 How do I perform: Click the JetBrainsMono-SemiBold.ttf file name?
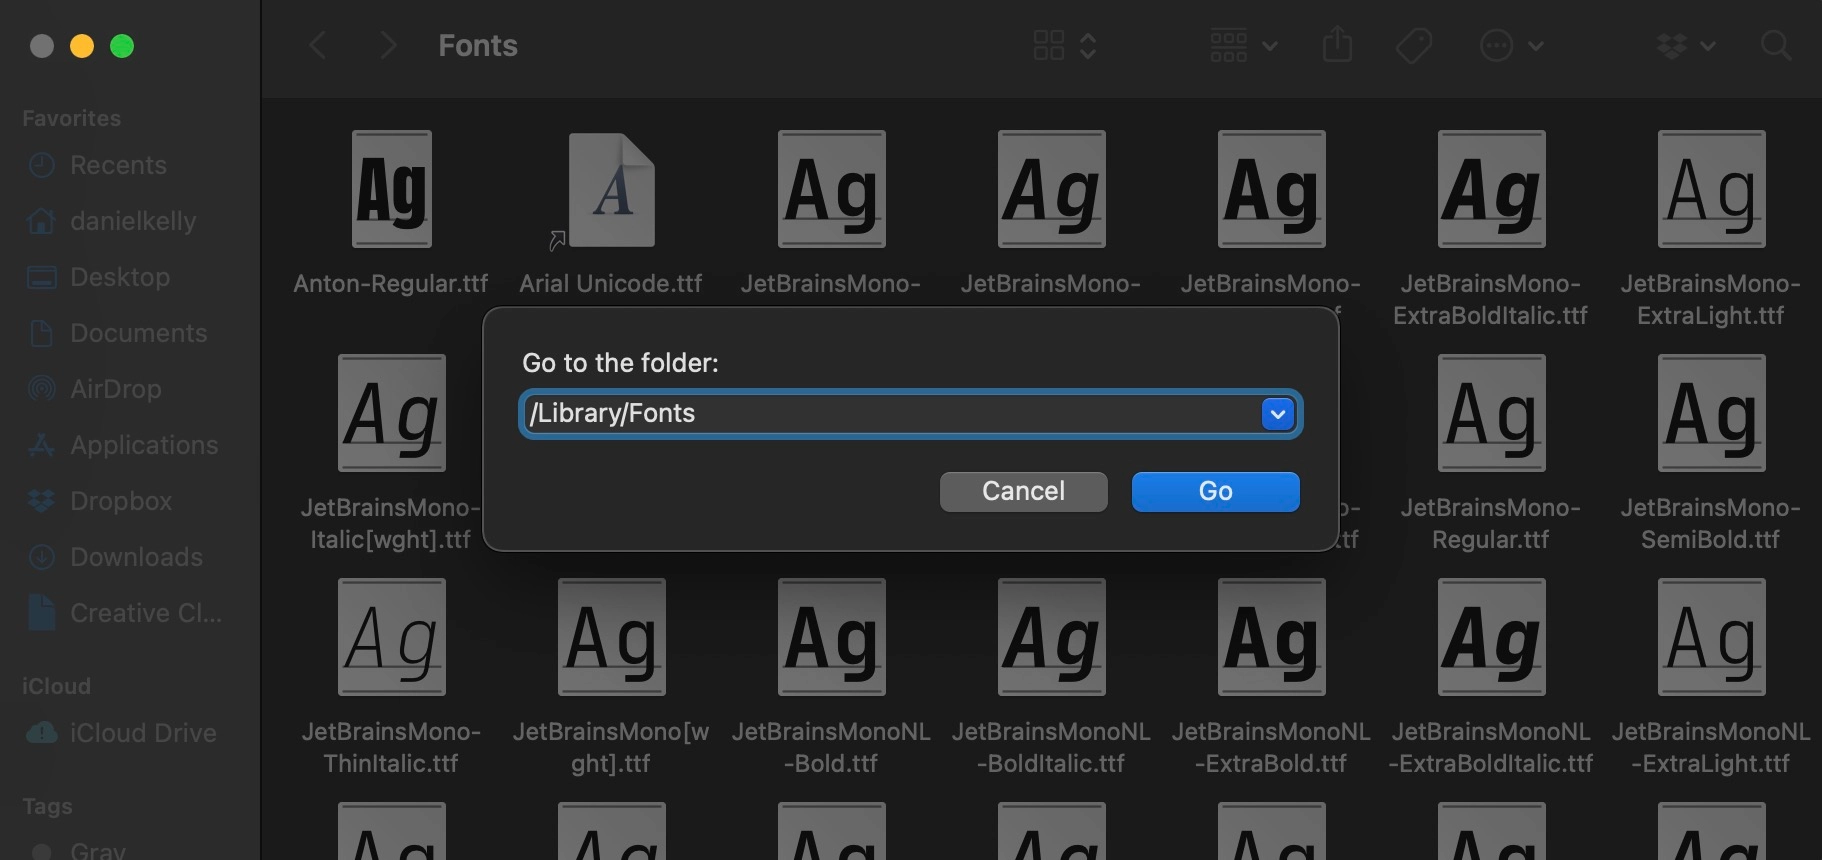tap(1711, 523)
